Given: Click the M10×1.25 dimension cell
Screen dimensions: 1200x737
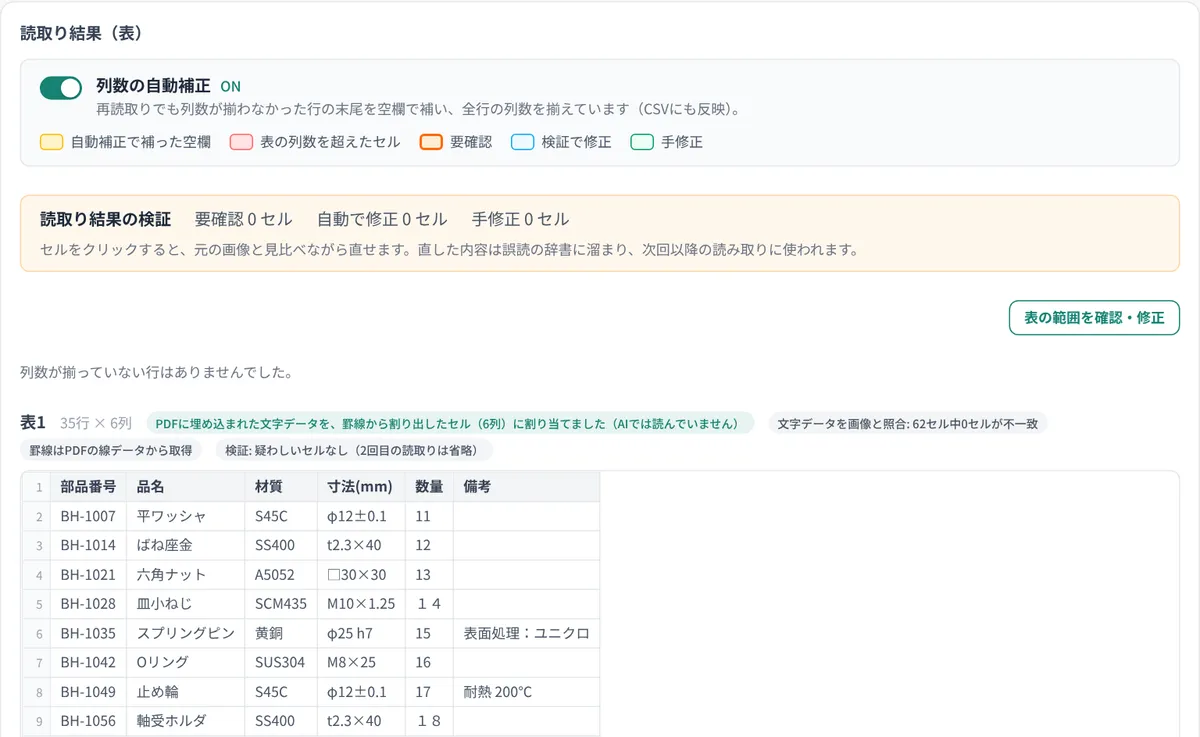Looking at the screenshot, I should pyautogui.click(x=360, y=604).
